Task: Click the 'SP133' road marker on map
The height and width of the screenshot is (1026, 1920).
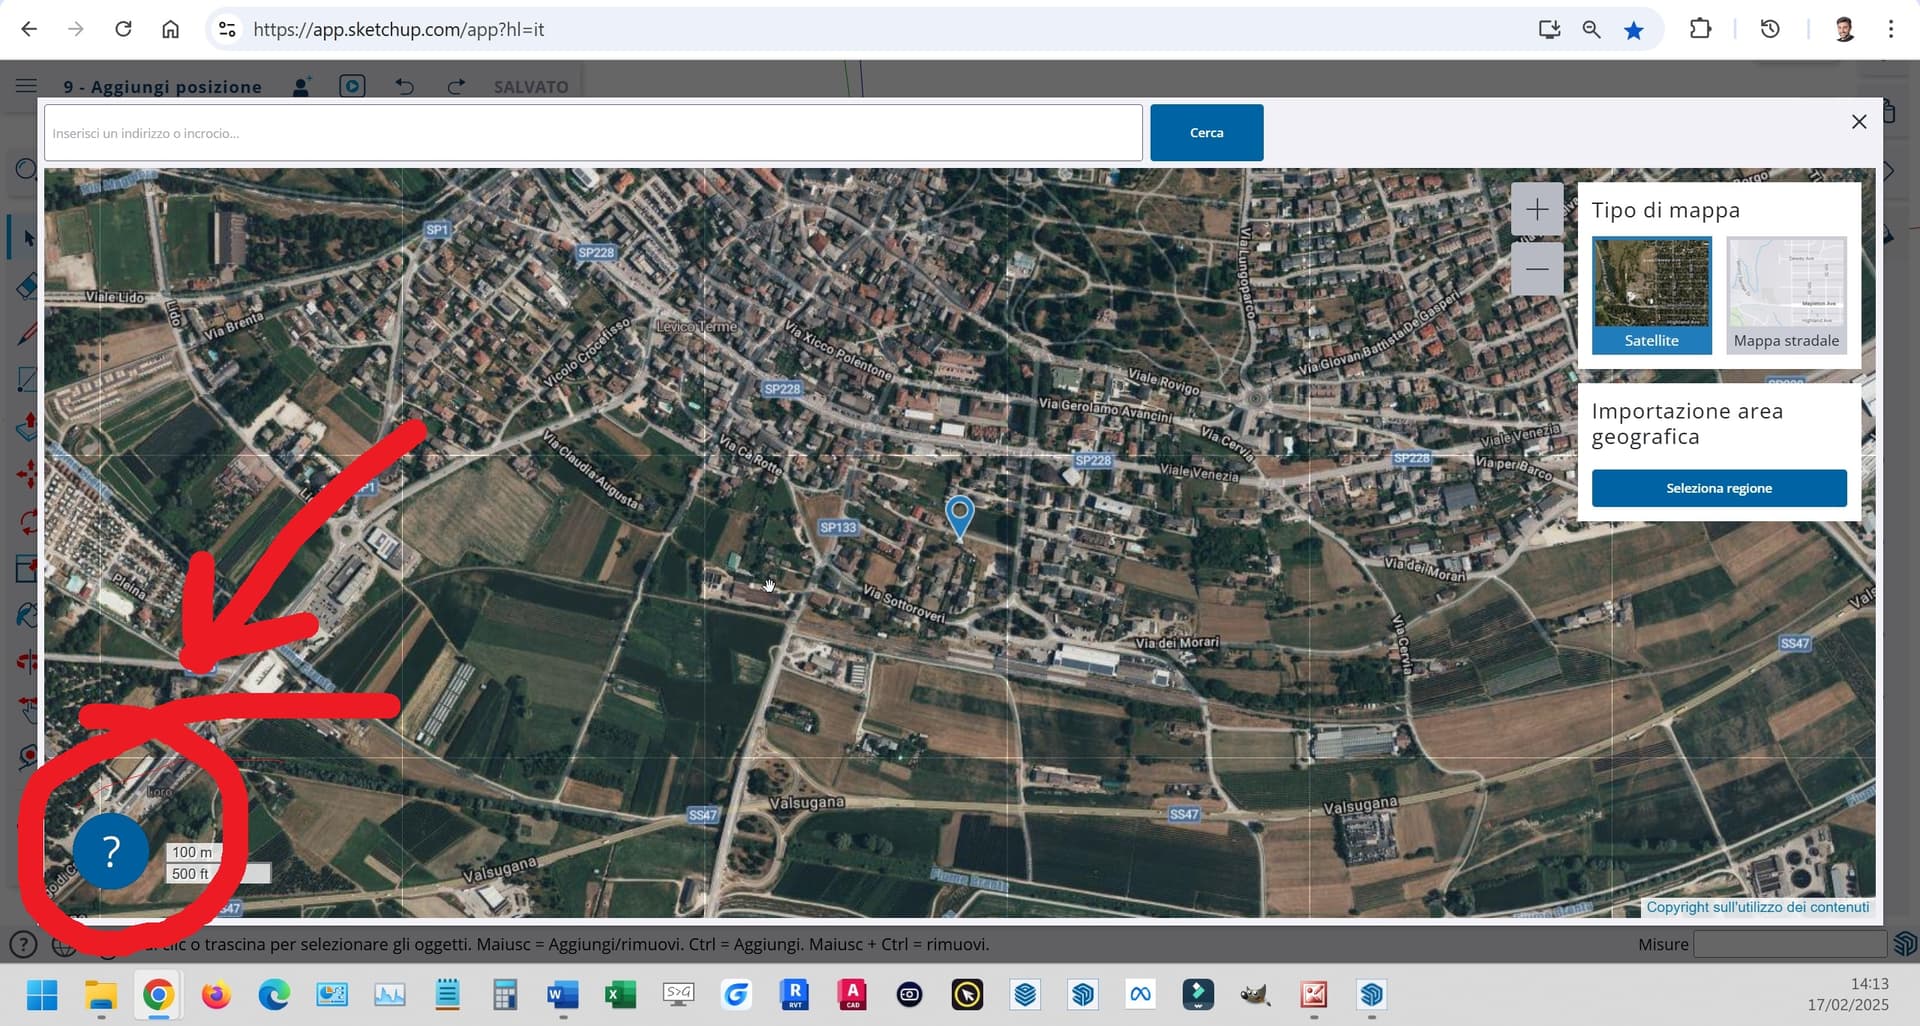Action: click(838, 527)
